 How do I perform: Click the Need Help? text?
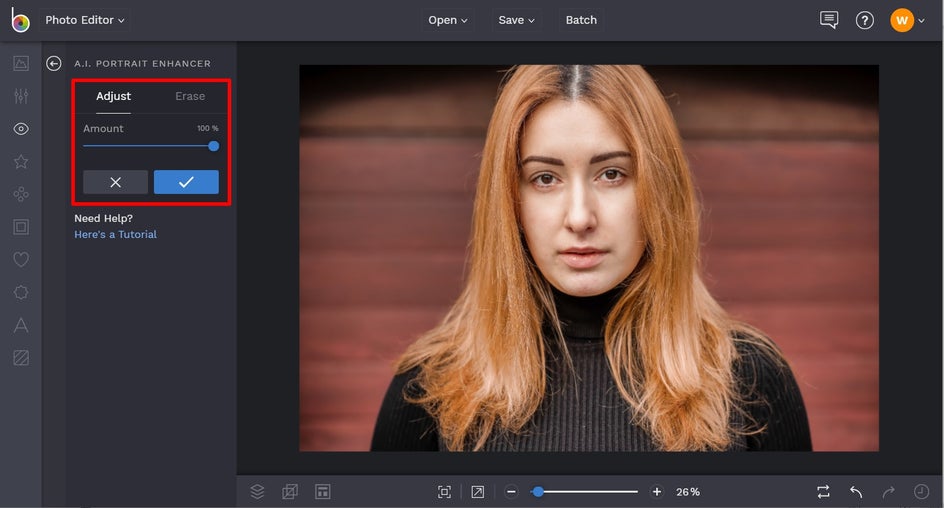104,218
